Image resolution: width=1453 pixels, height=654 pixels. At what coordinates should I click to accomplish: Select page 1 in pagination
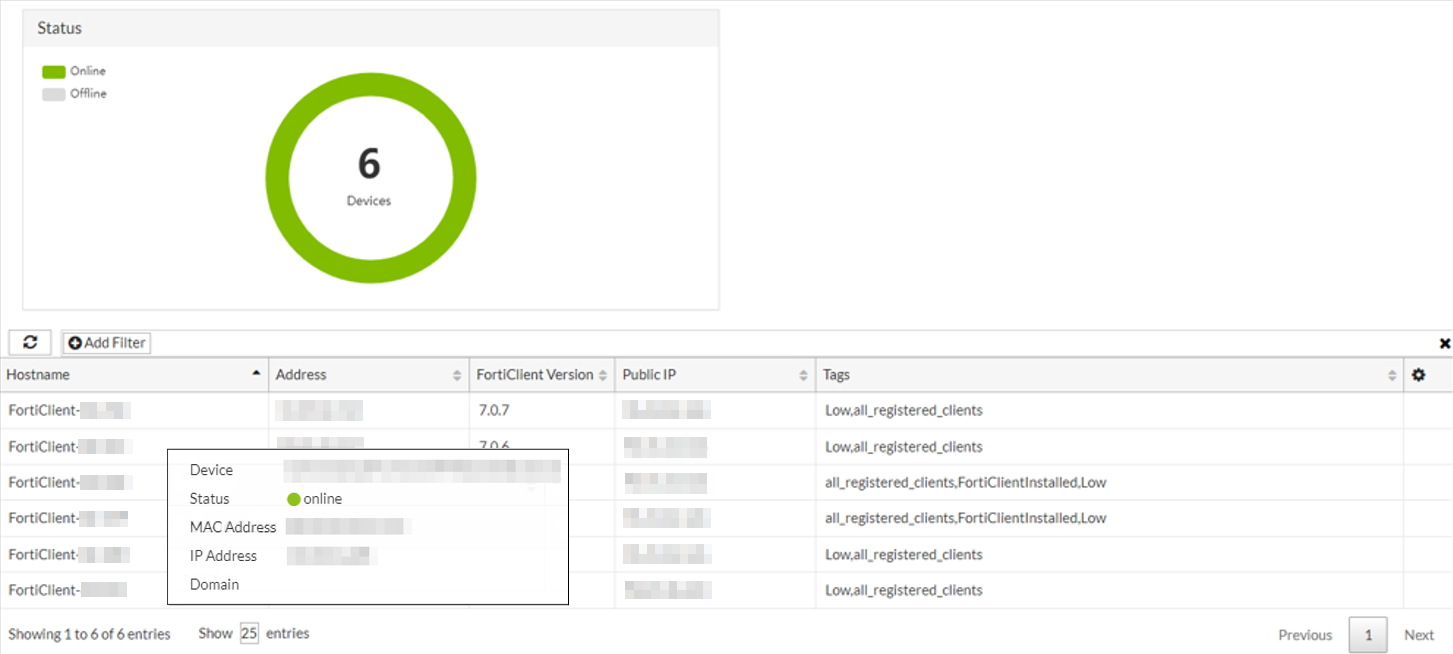click(1367, 634)
